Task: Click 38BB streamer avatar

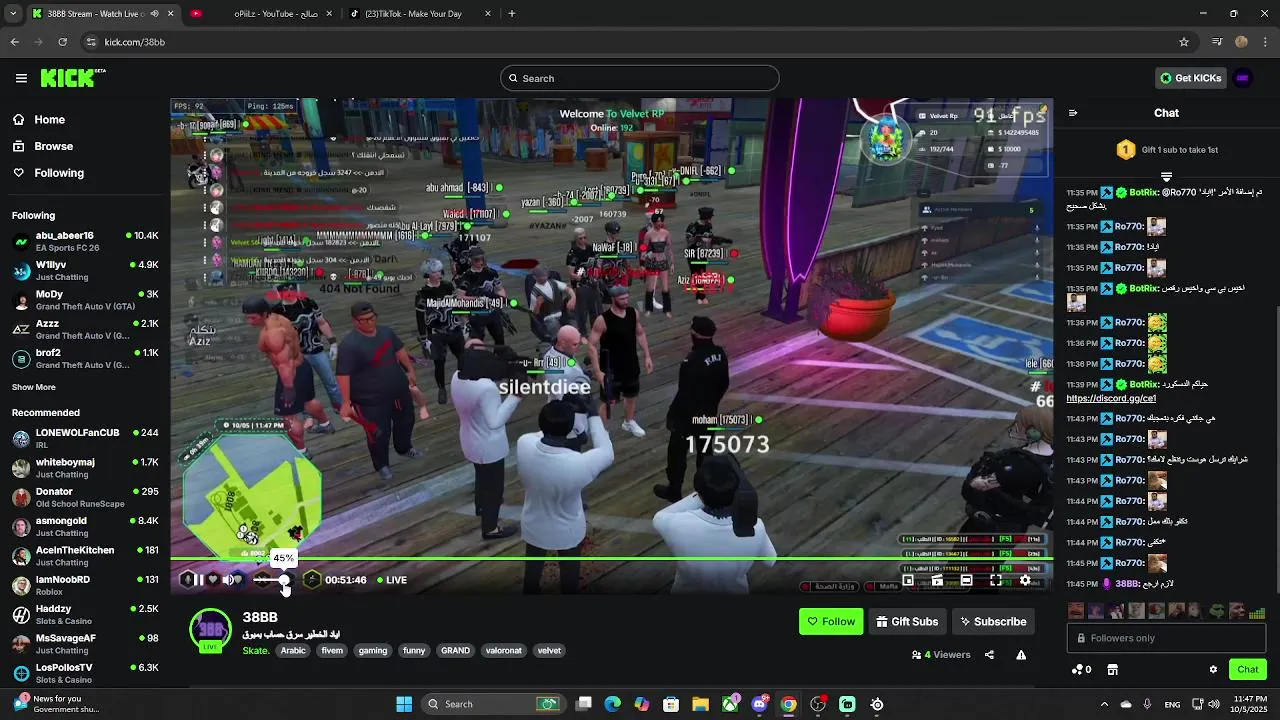Action: pyautogui.click(x=210, y=631)
